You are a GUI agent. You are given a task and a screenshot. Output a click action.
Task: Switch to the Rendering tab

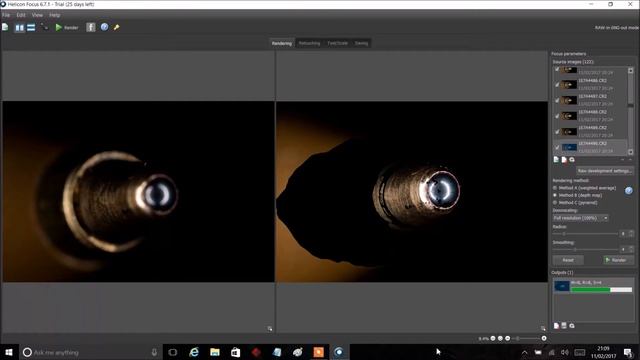pos(282,43)
